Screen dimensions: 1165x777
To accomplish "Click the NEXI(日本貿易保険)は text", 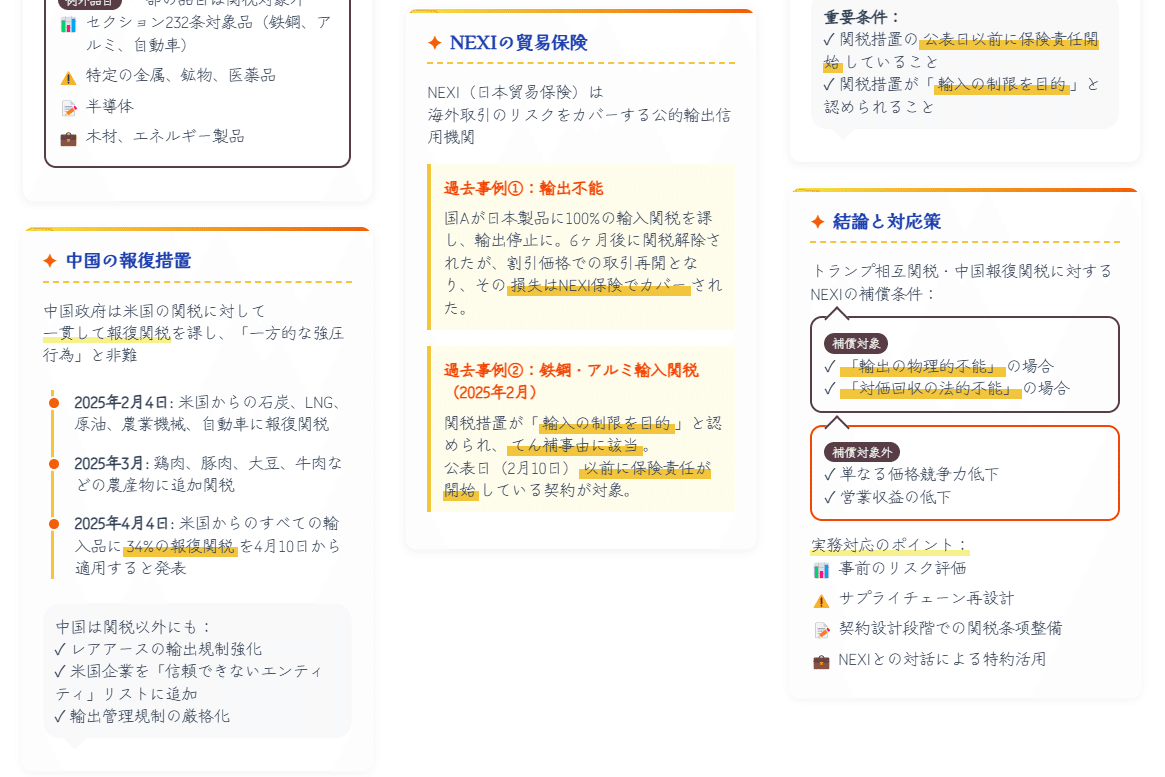I will tap(516, 93).
